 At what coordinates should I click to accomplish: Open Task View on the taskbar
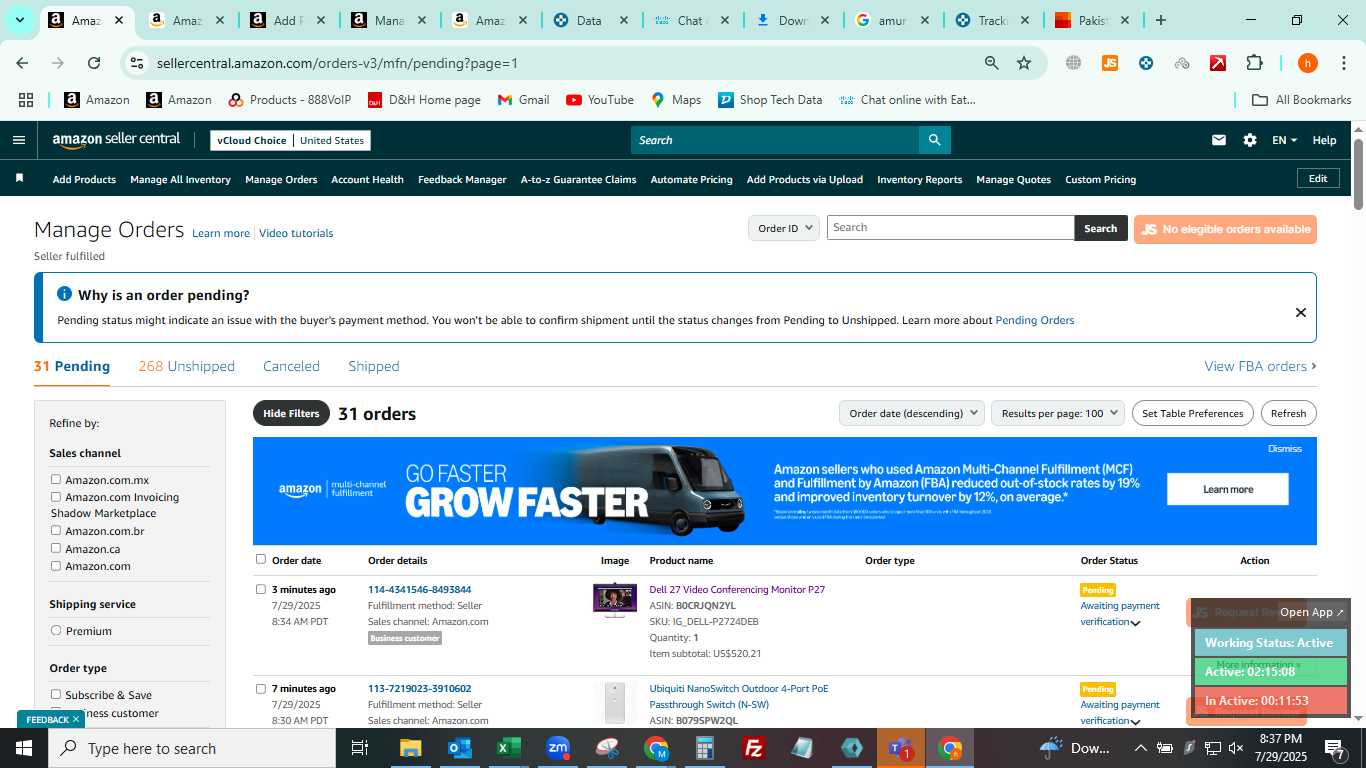point(360,748)
